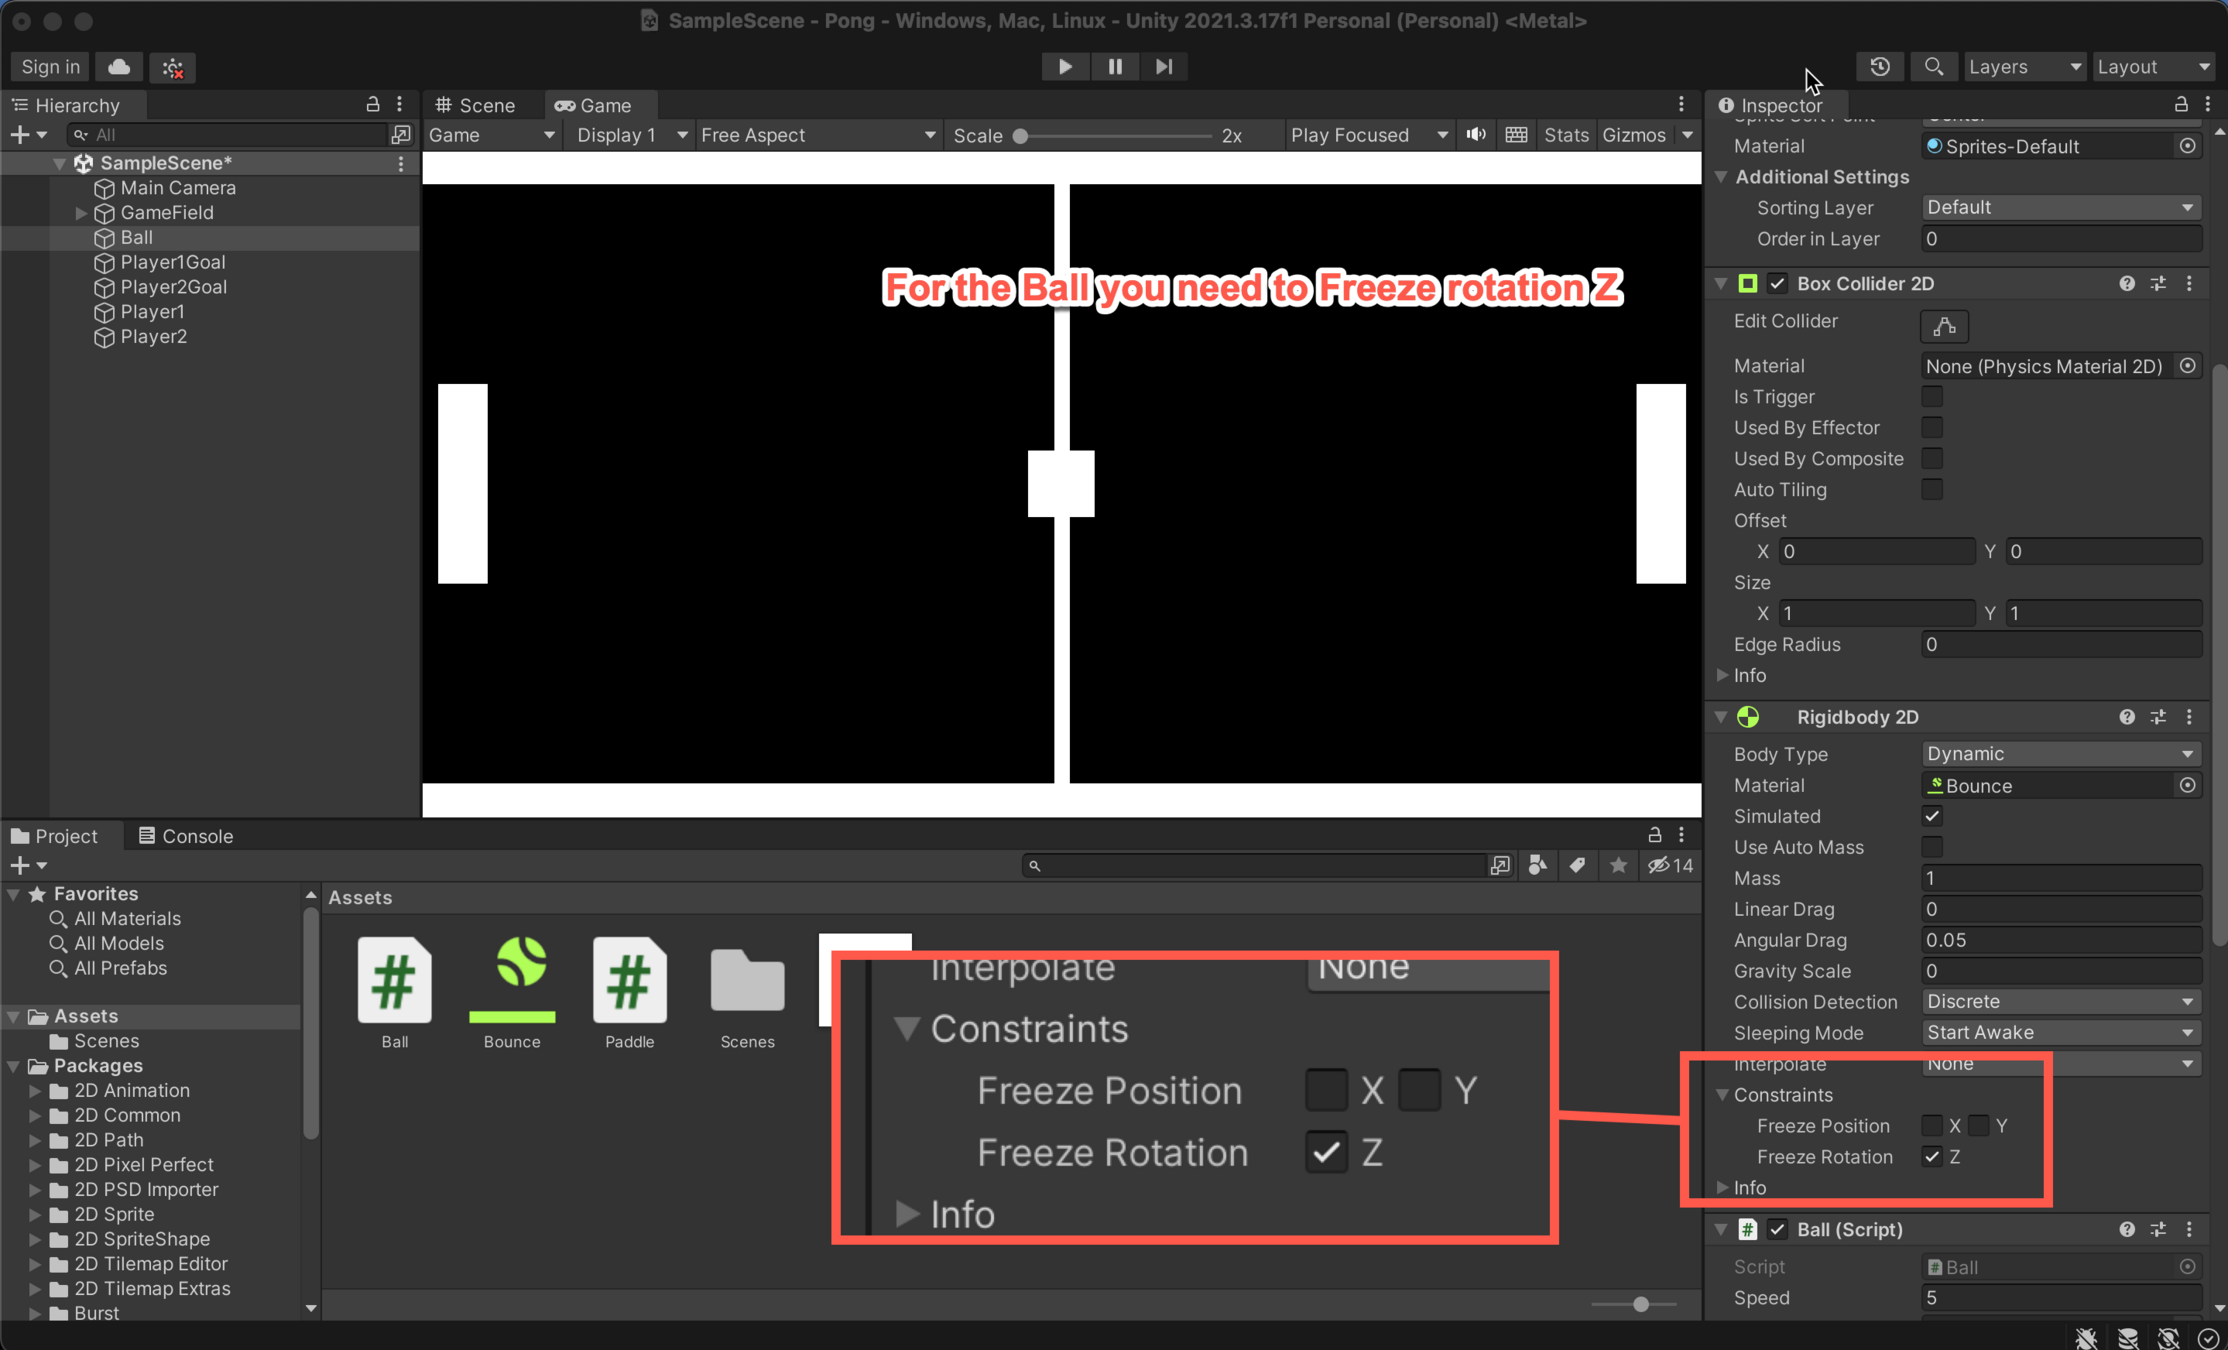Click the Pause playback icon

coord(1115,67)
